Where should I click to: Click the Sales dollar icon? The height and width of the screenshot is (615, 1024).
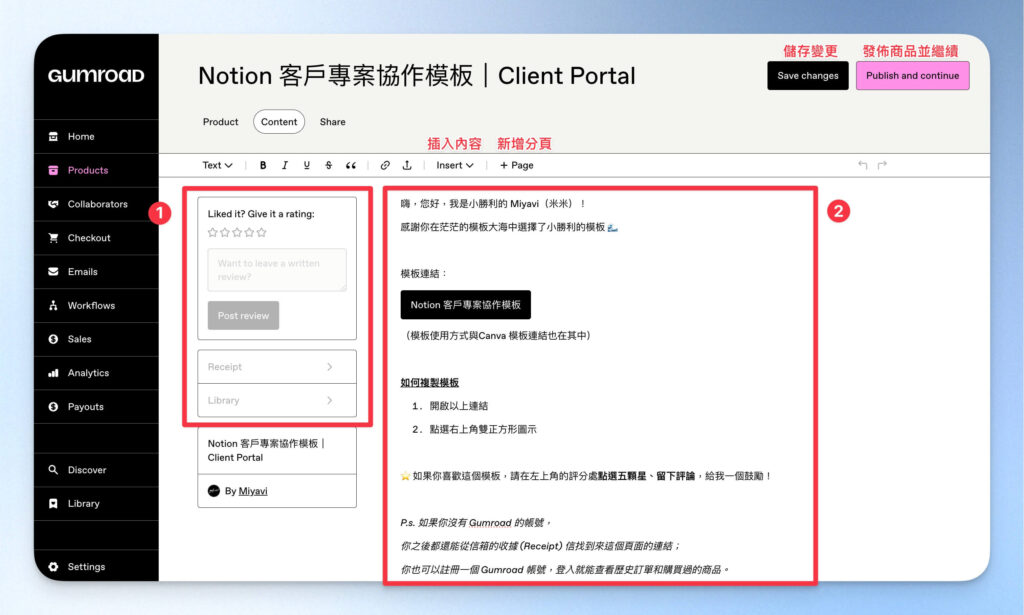[x=54, y=339]
